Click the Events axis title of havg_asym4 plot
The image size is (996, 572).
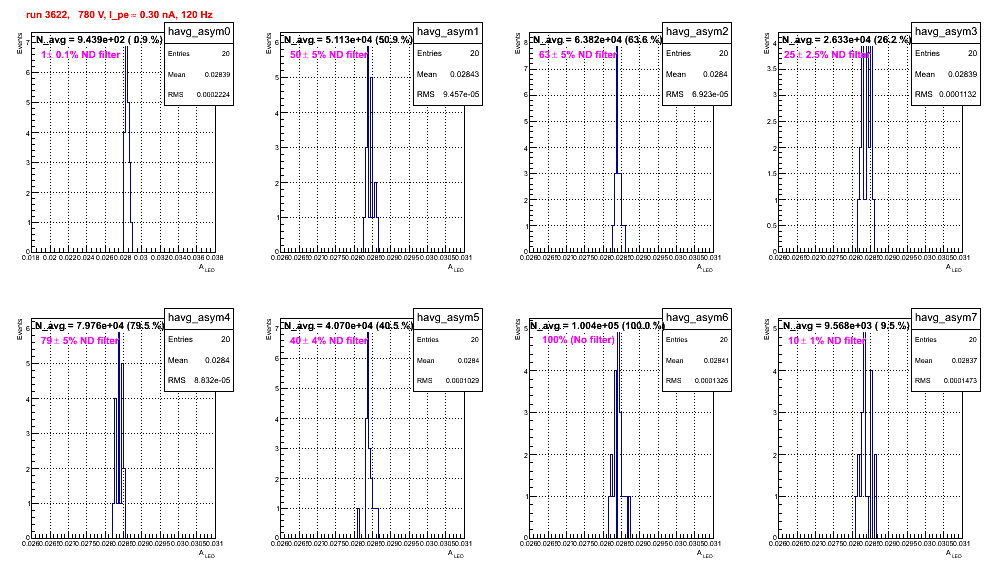[19, 328]
